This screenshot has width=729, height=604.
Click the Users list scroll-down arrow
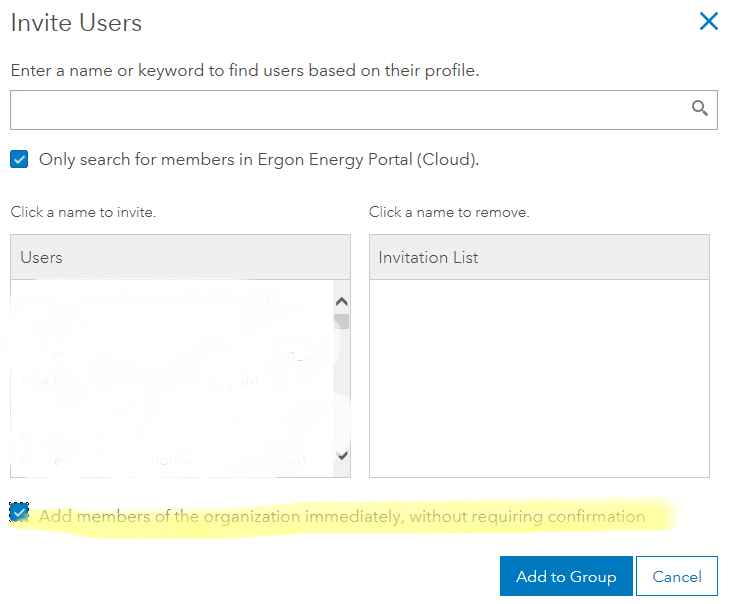(341, 455)
